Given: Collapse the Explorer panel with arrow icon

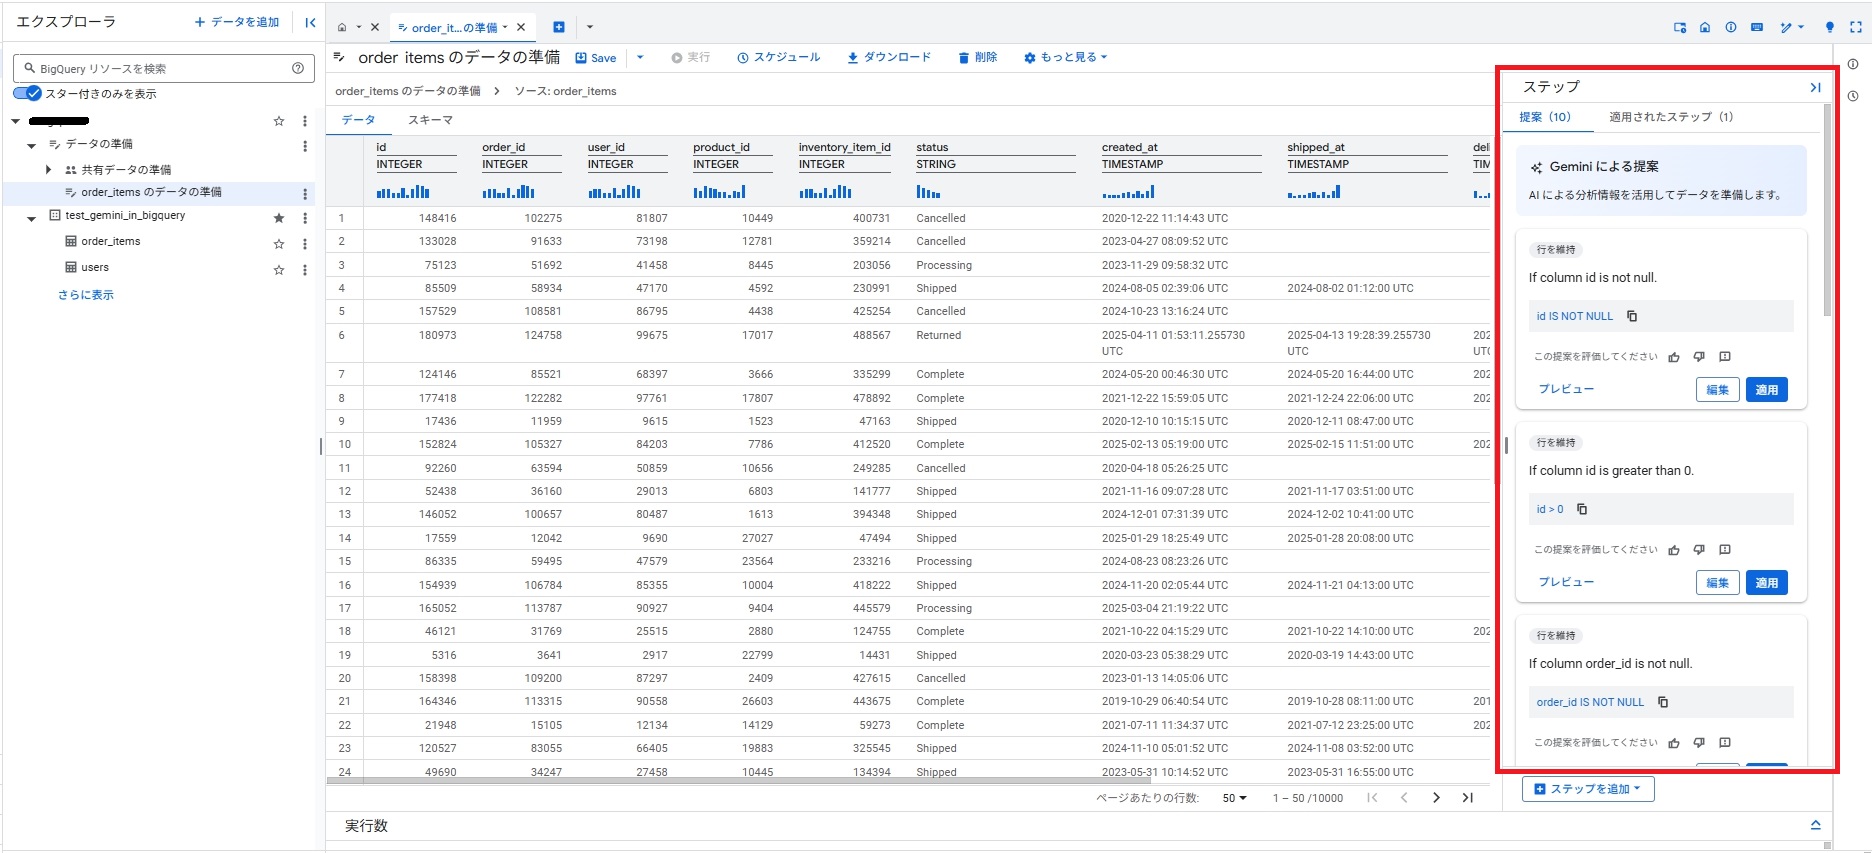Looking at the screenshot, I should pos(310,22).
